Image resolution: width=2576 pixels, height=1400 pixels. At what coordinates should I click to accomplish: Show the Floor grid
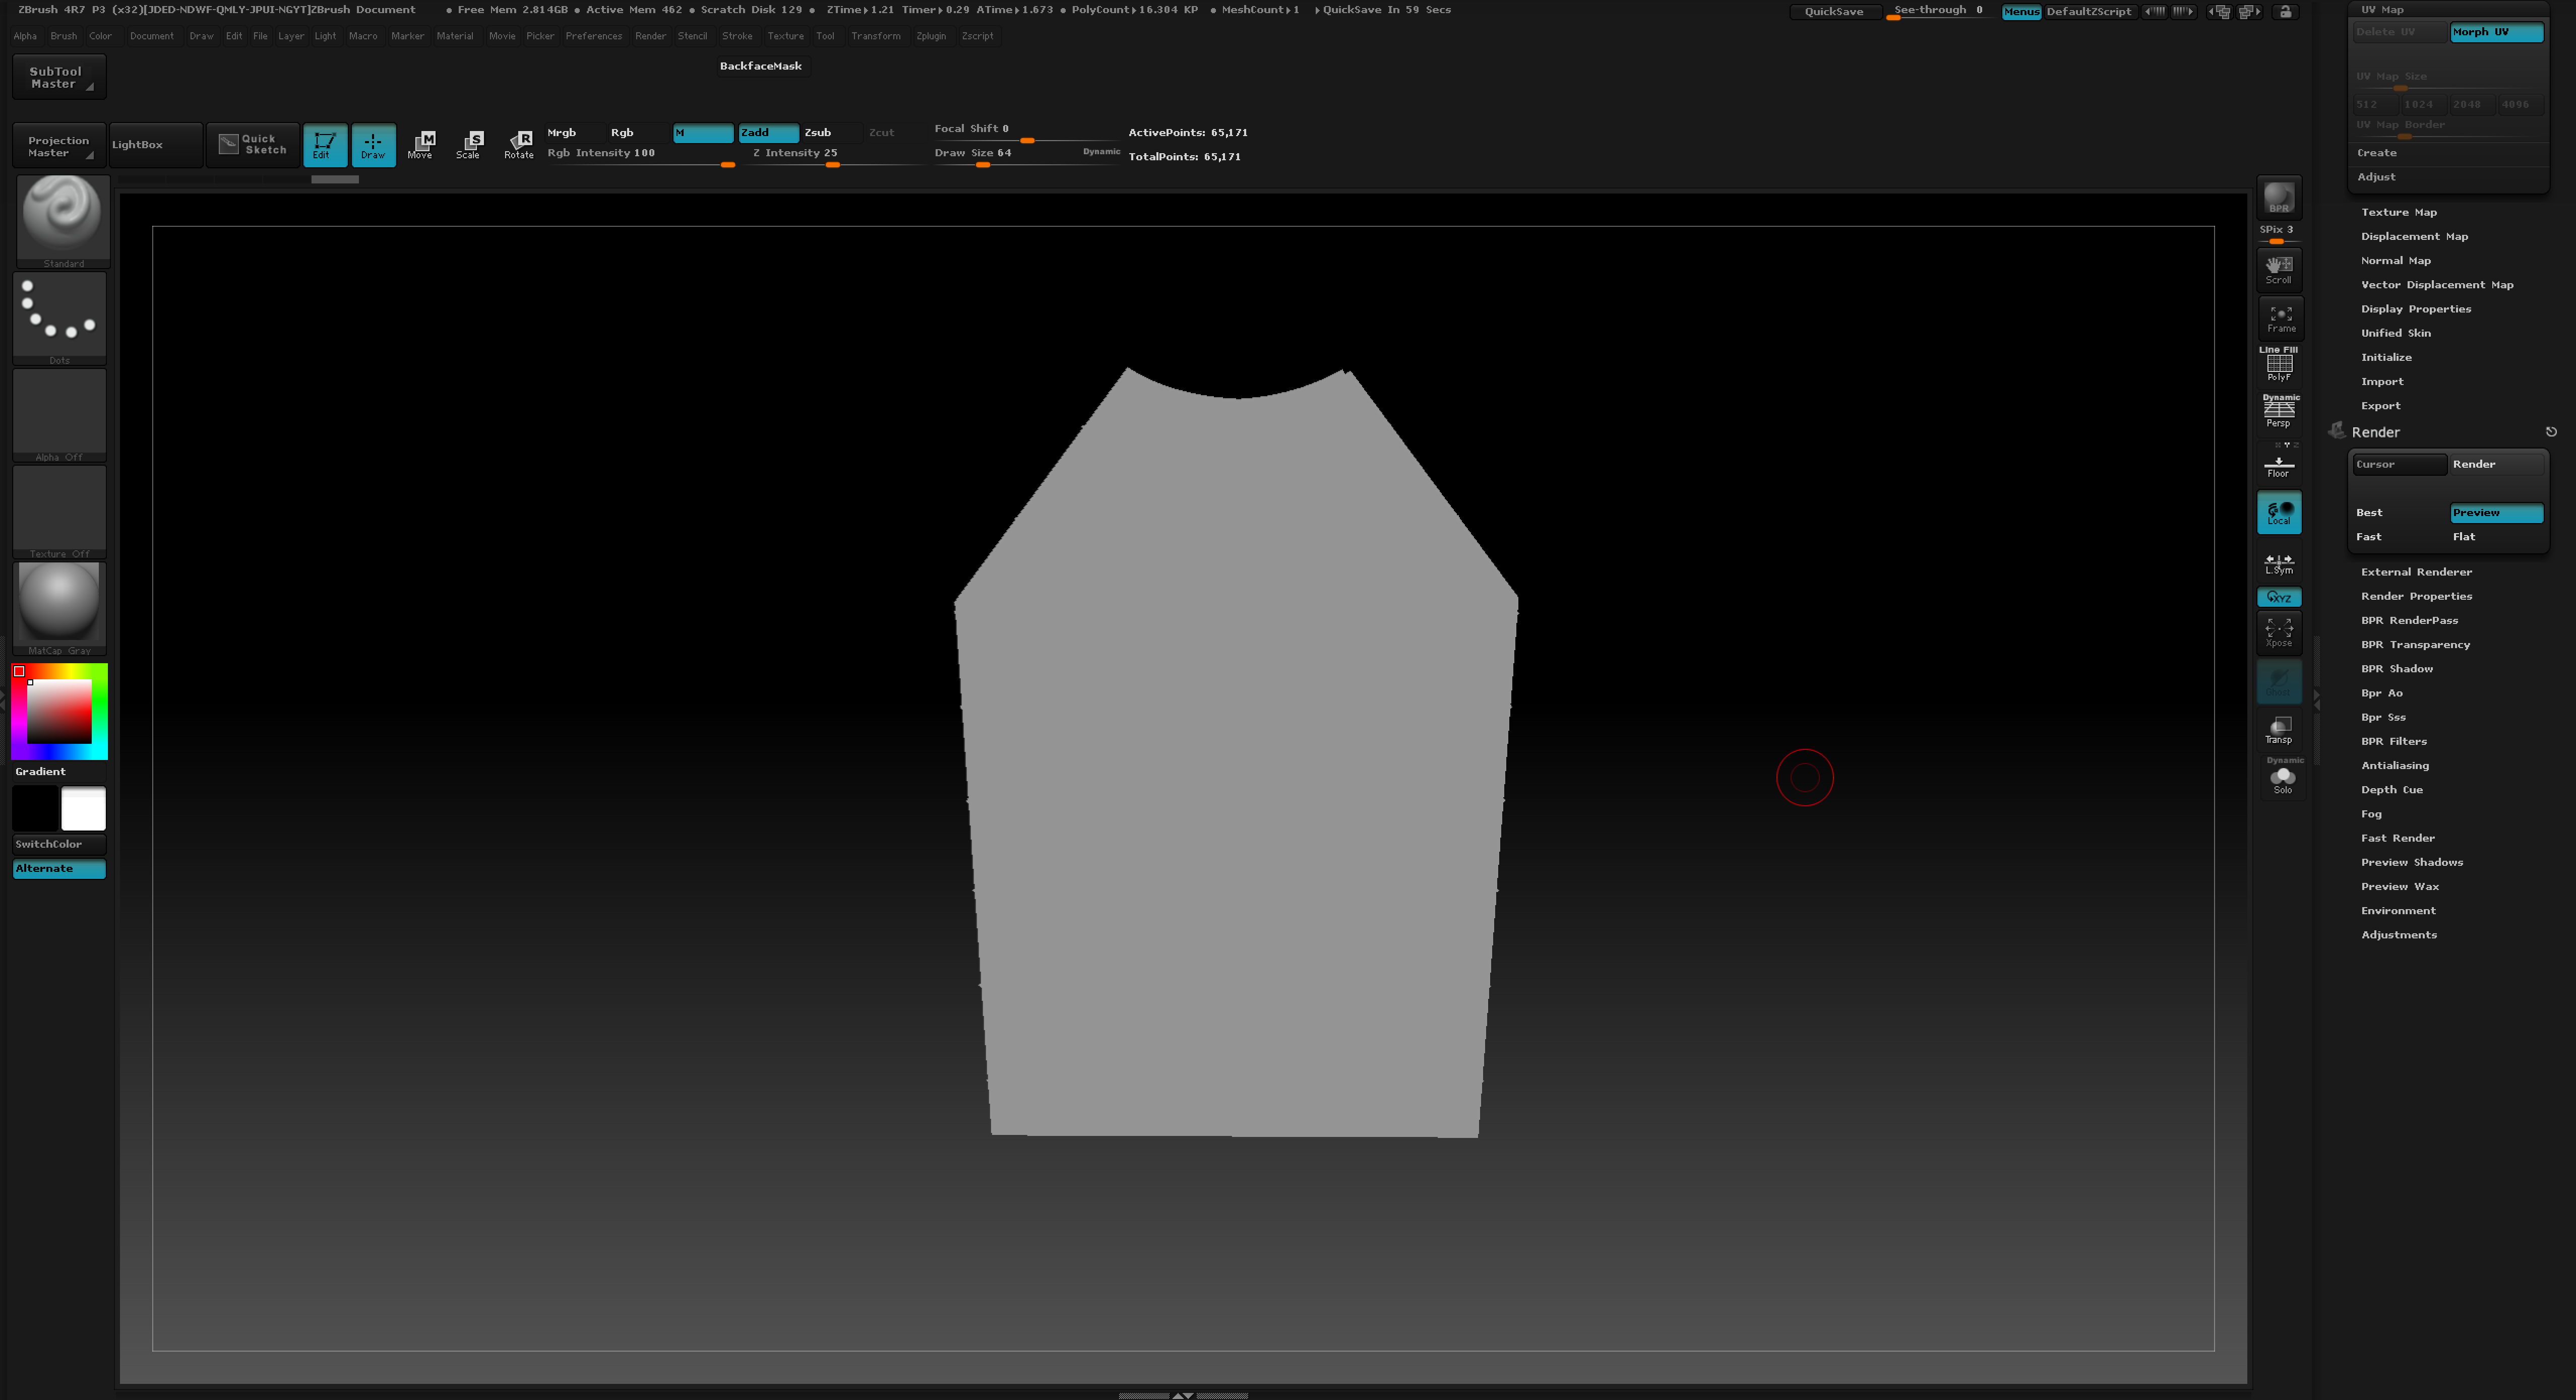[2279, 465]
